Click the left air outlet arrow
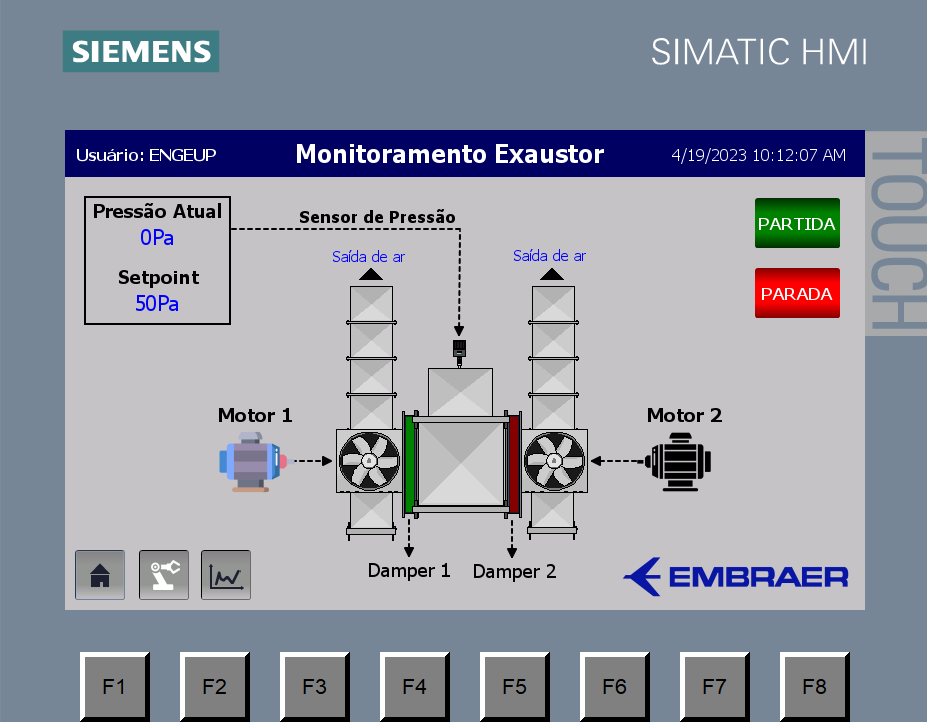This screenshot has width=927, height=722. coord(371,274)
